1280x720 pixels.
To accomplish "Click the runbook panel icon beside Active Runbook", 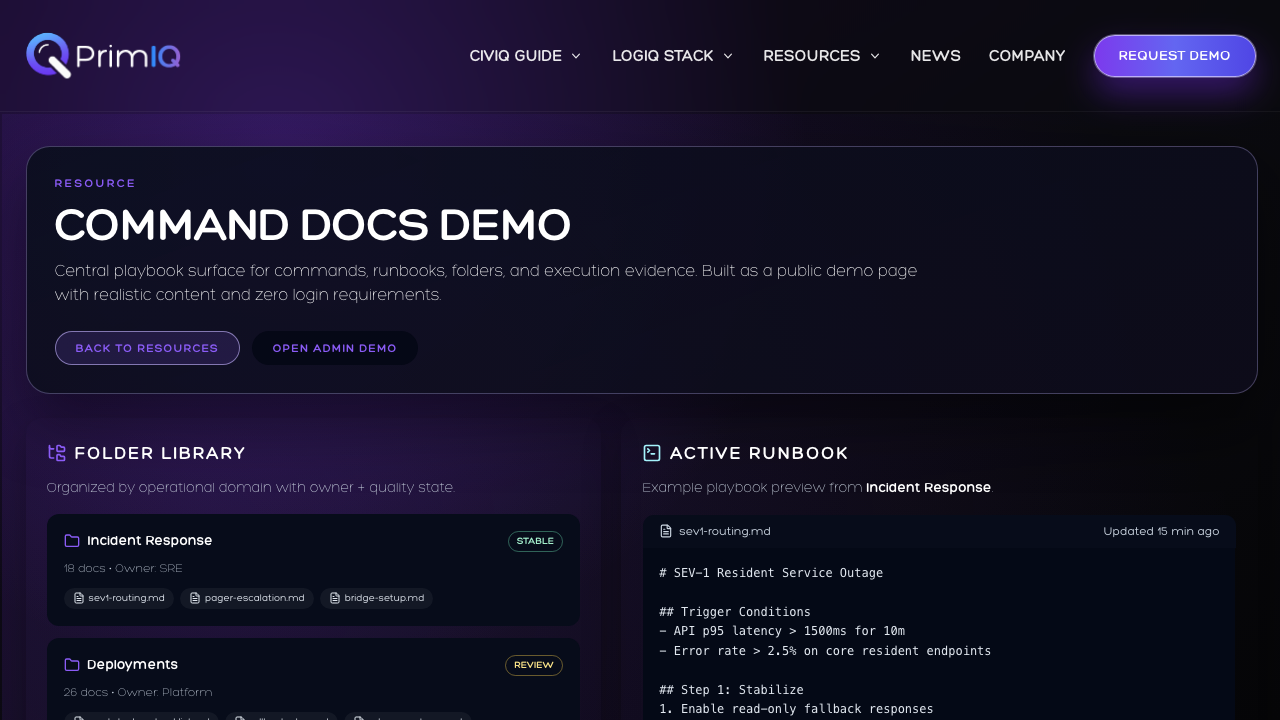I will (652, 452).
